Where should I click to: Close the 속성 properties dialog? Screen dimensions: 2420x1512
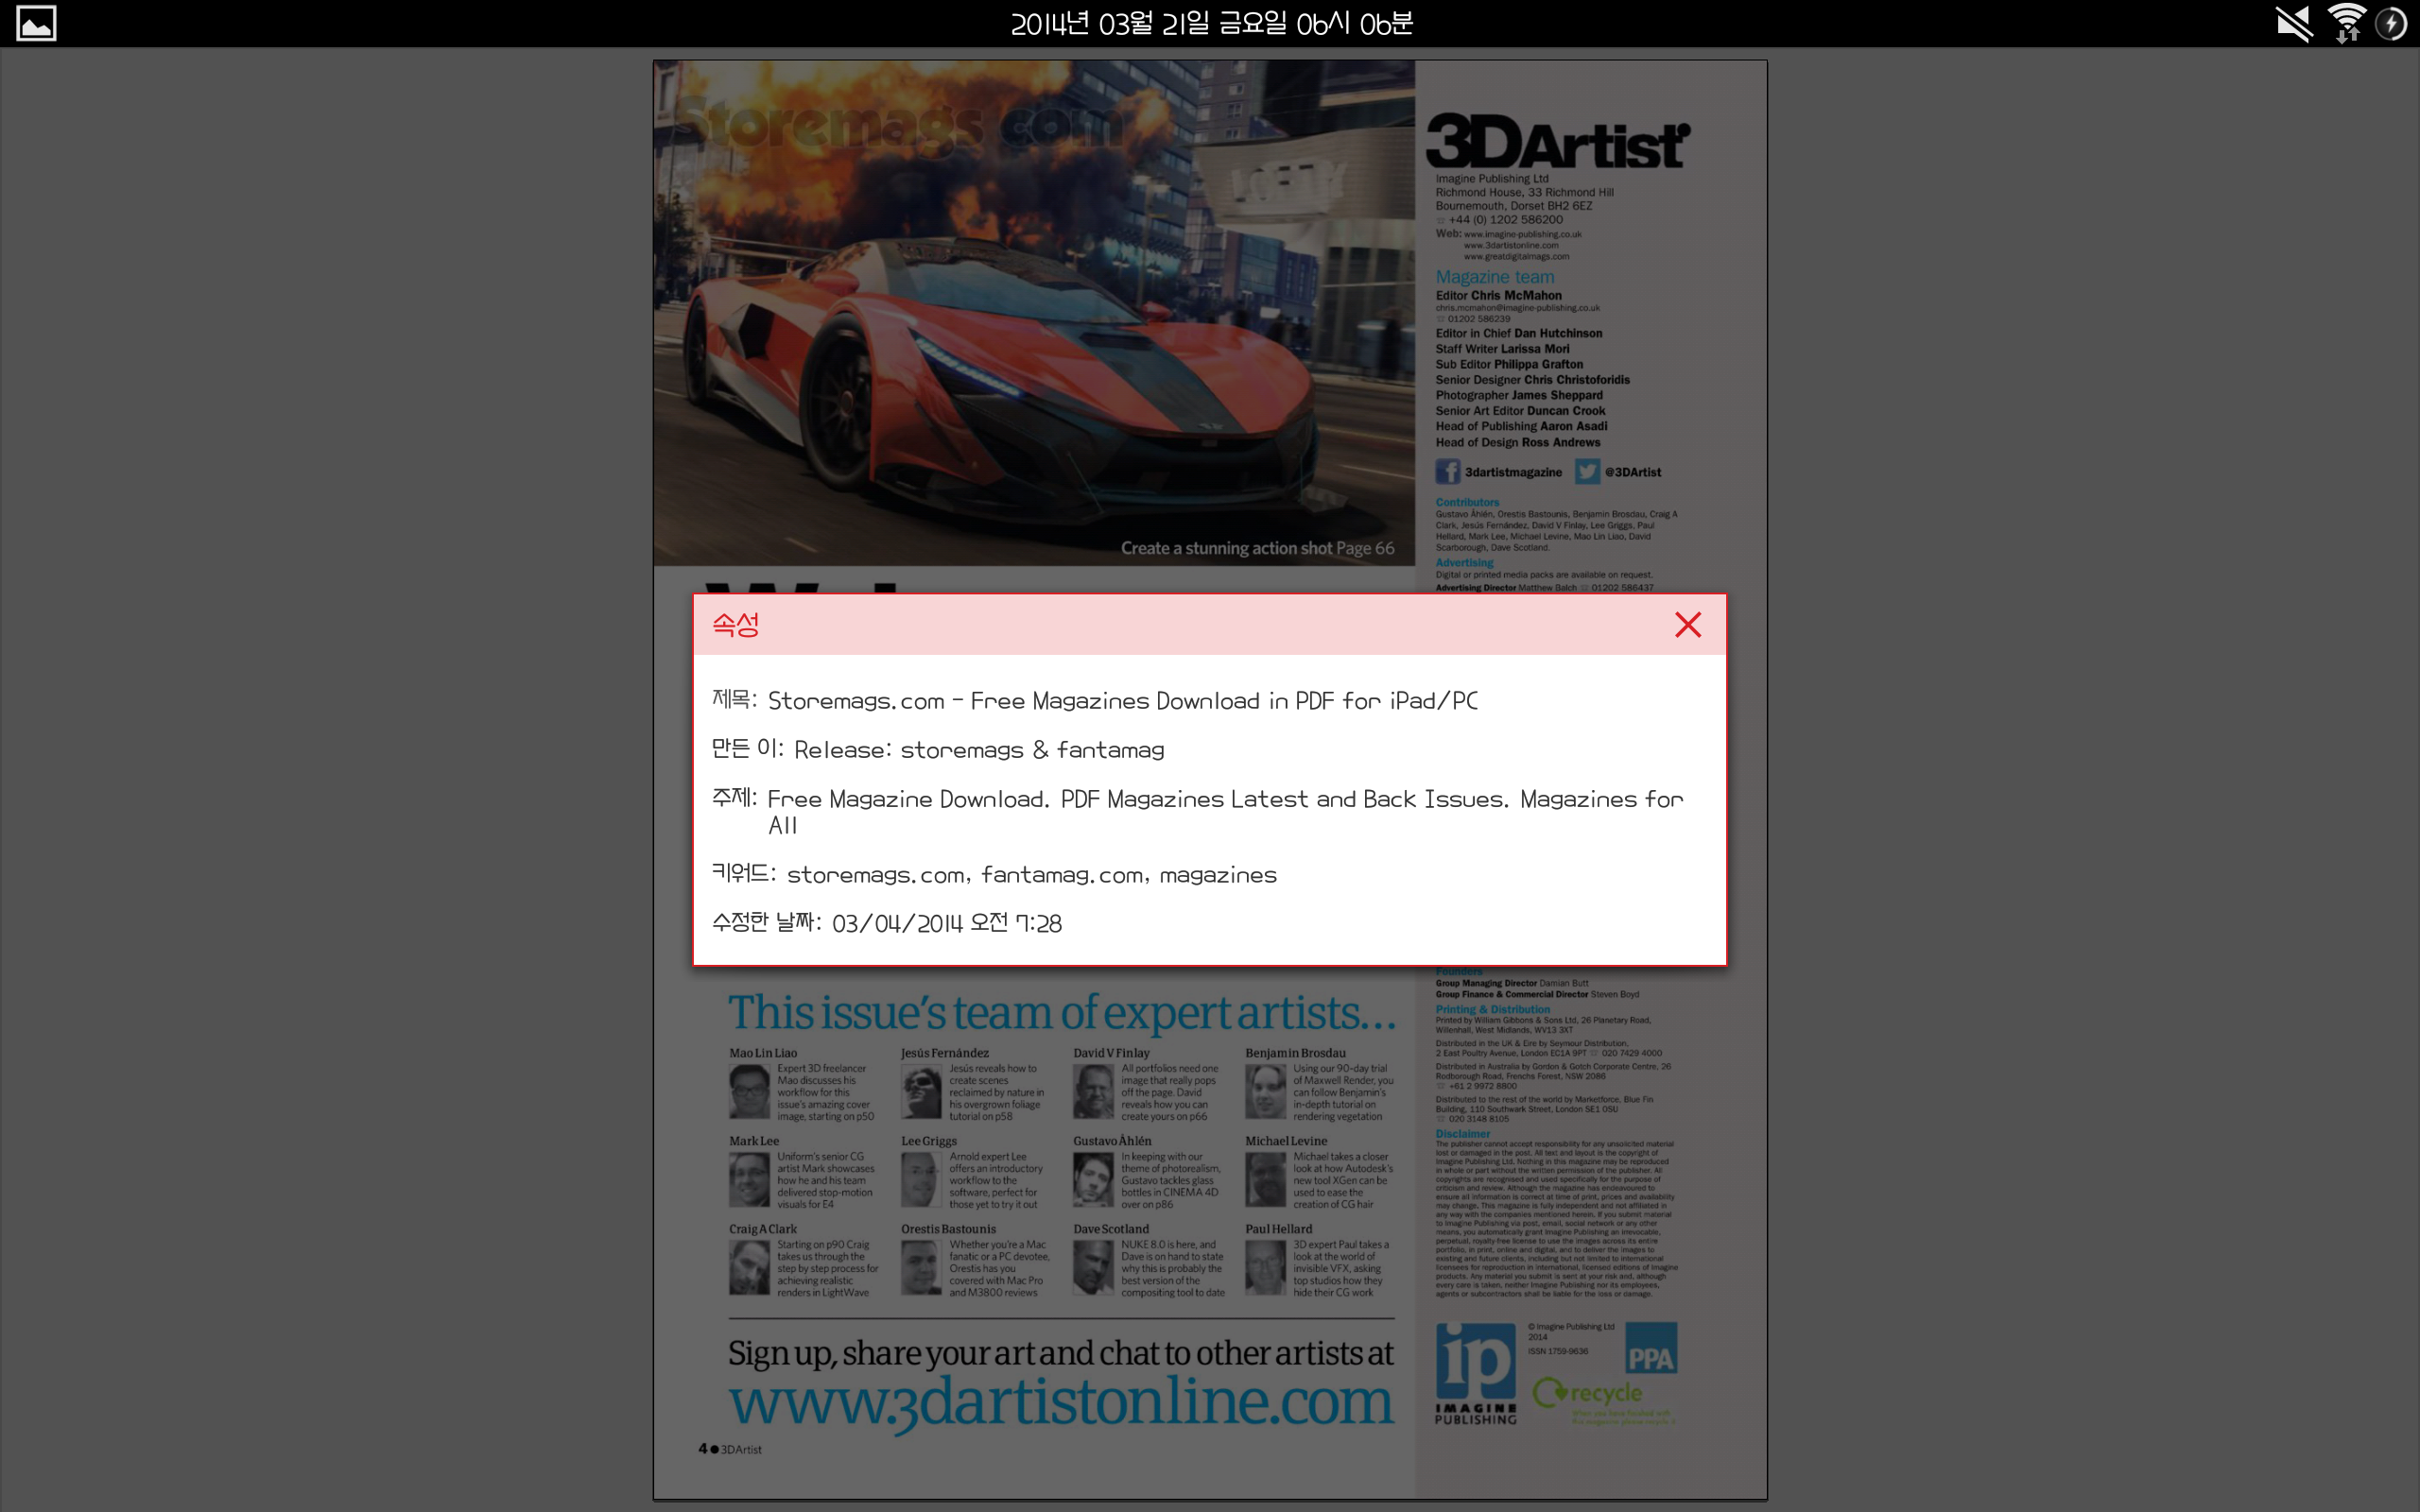[1687, 625]
